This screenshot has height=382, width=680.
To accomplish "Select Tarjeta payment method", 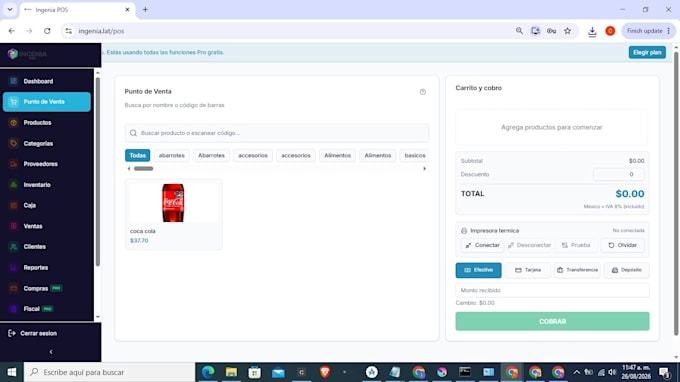I will pyautogui.click(x=528, y=270).
